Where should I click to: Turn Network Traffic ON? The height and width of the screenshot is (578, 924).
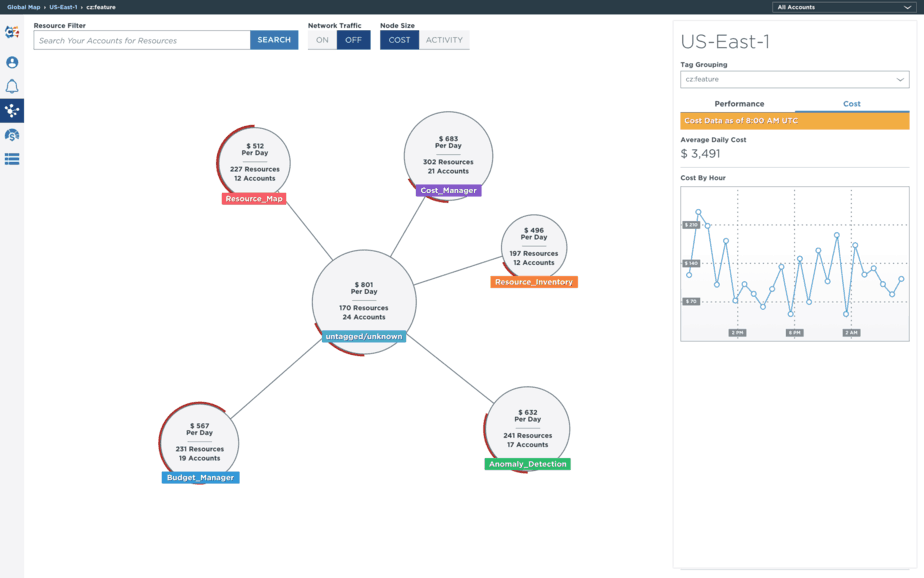coord(322,40)
